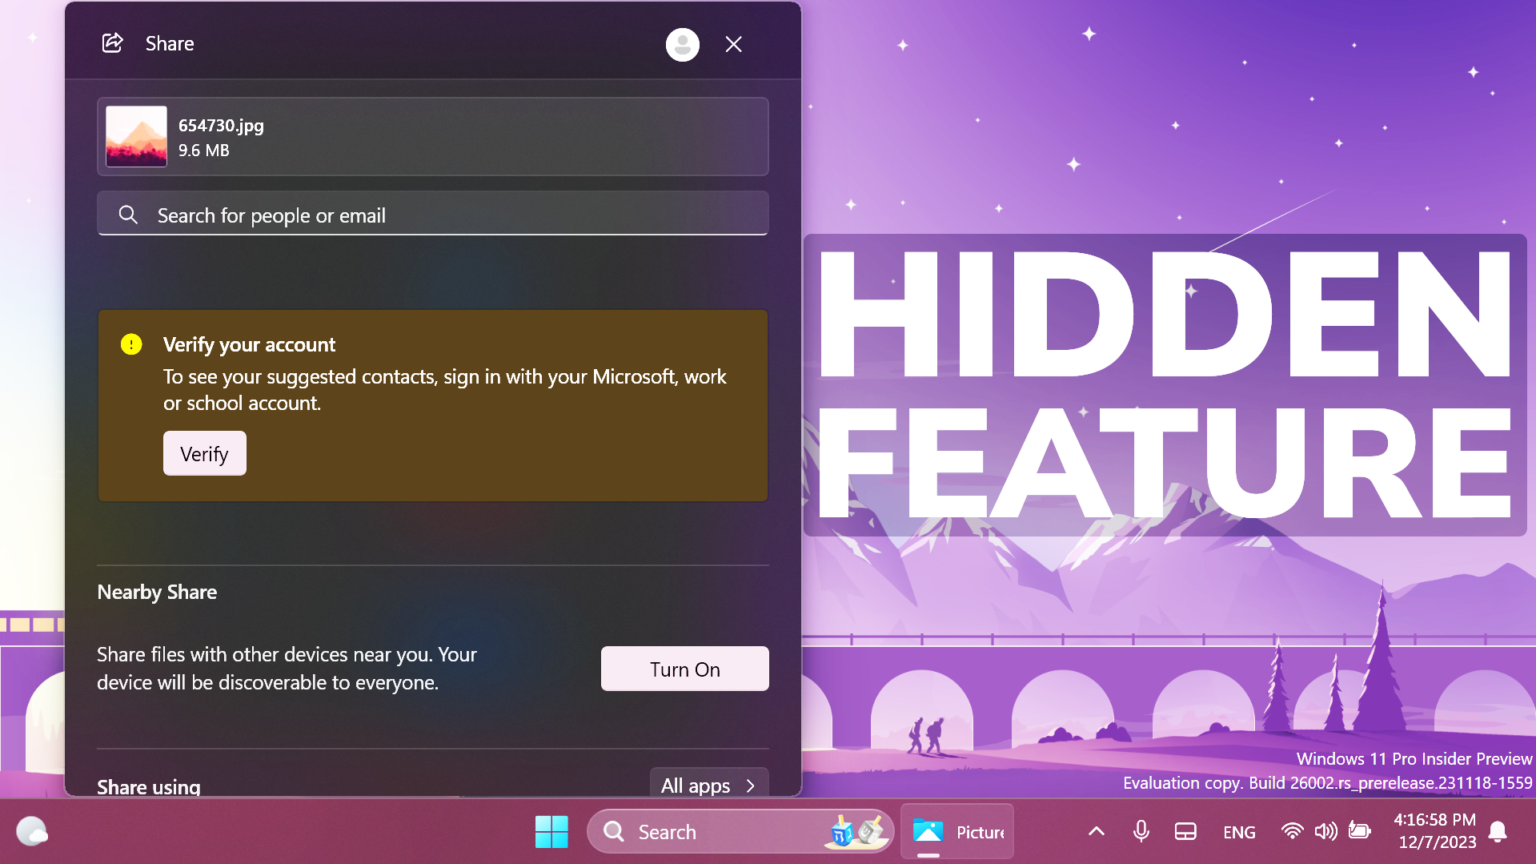Screen dimensions: 1536x864
Task: Expand All apps under Share using
Action: [709, 786]
